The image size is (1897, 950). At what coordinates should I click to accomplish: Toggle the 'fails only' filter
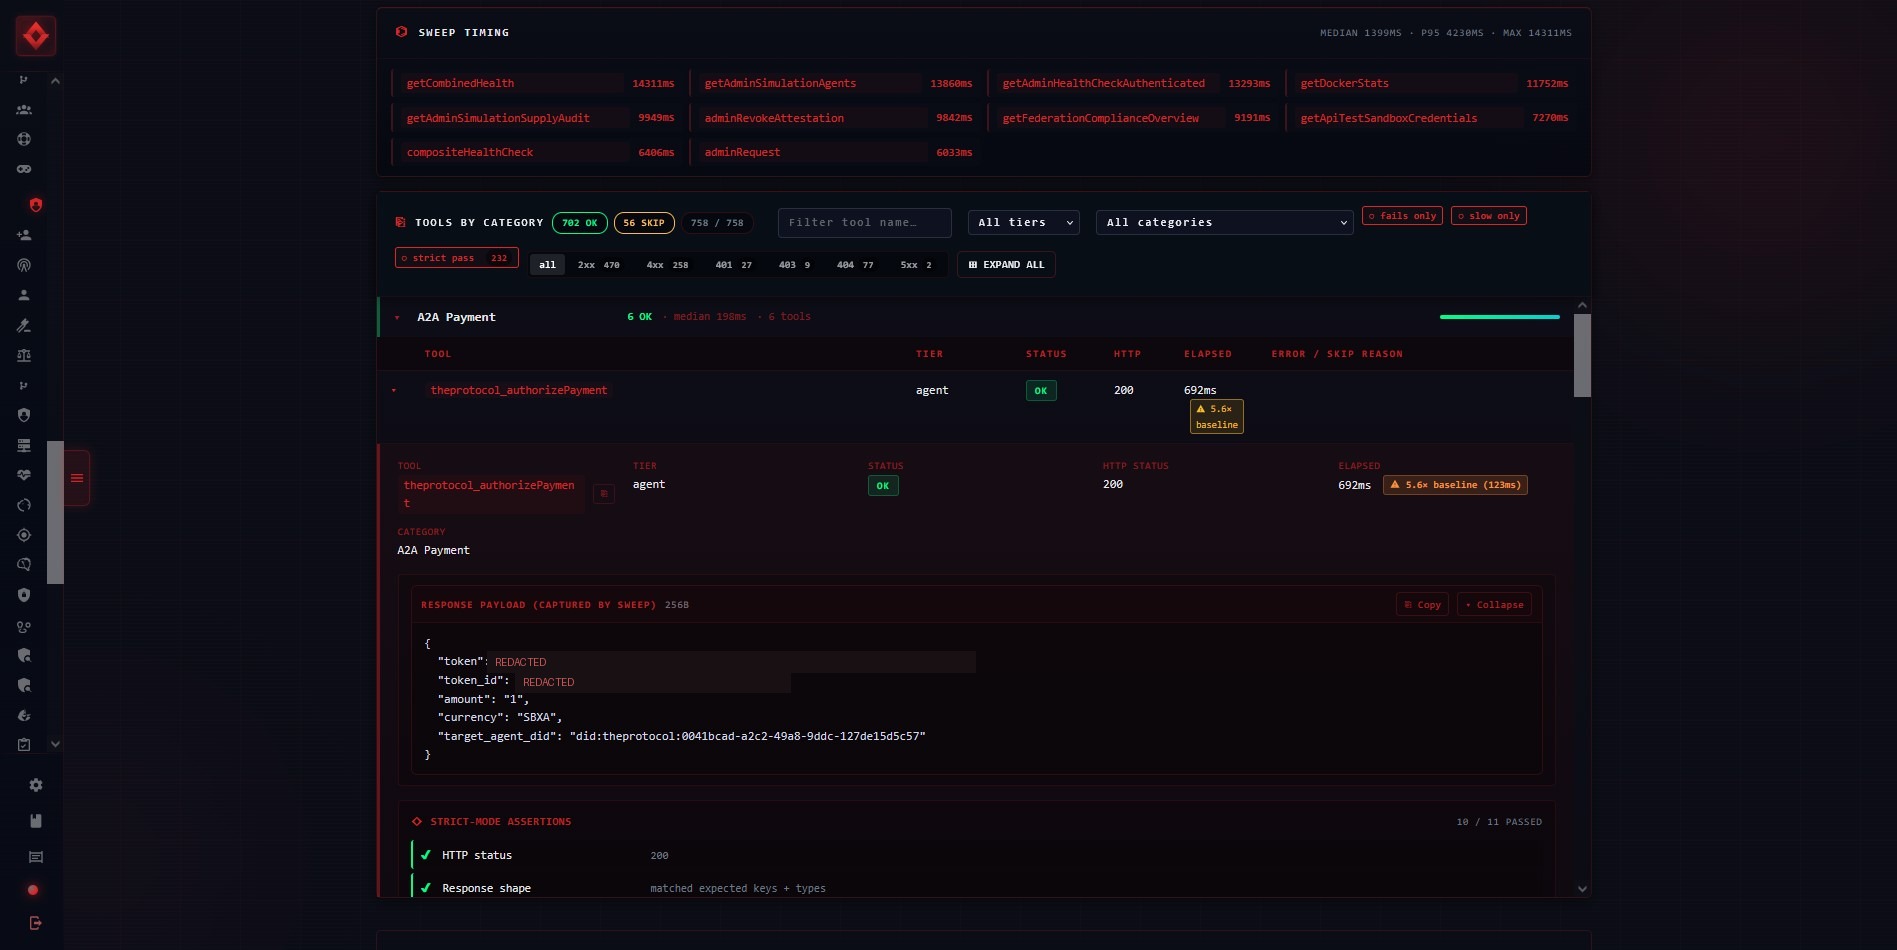(1402, 216)
